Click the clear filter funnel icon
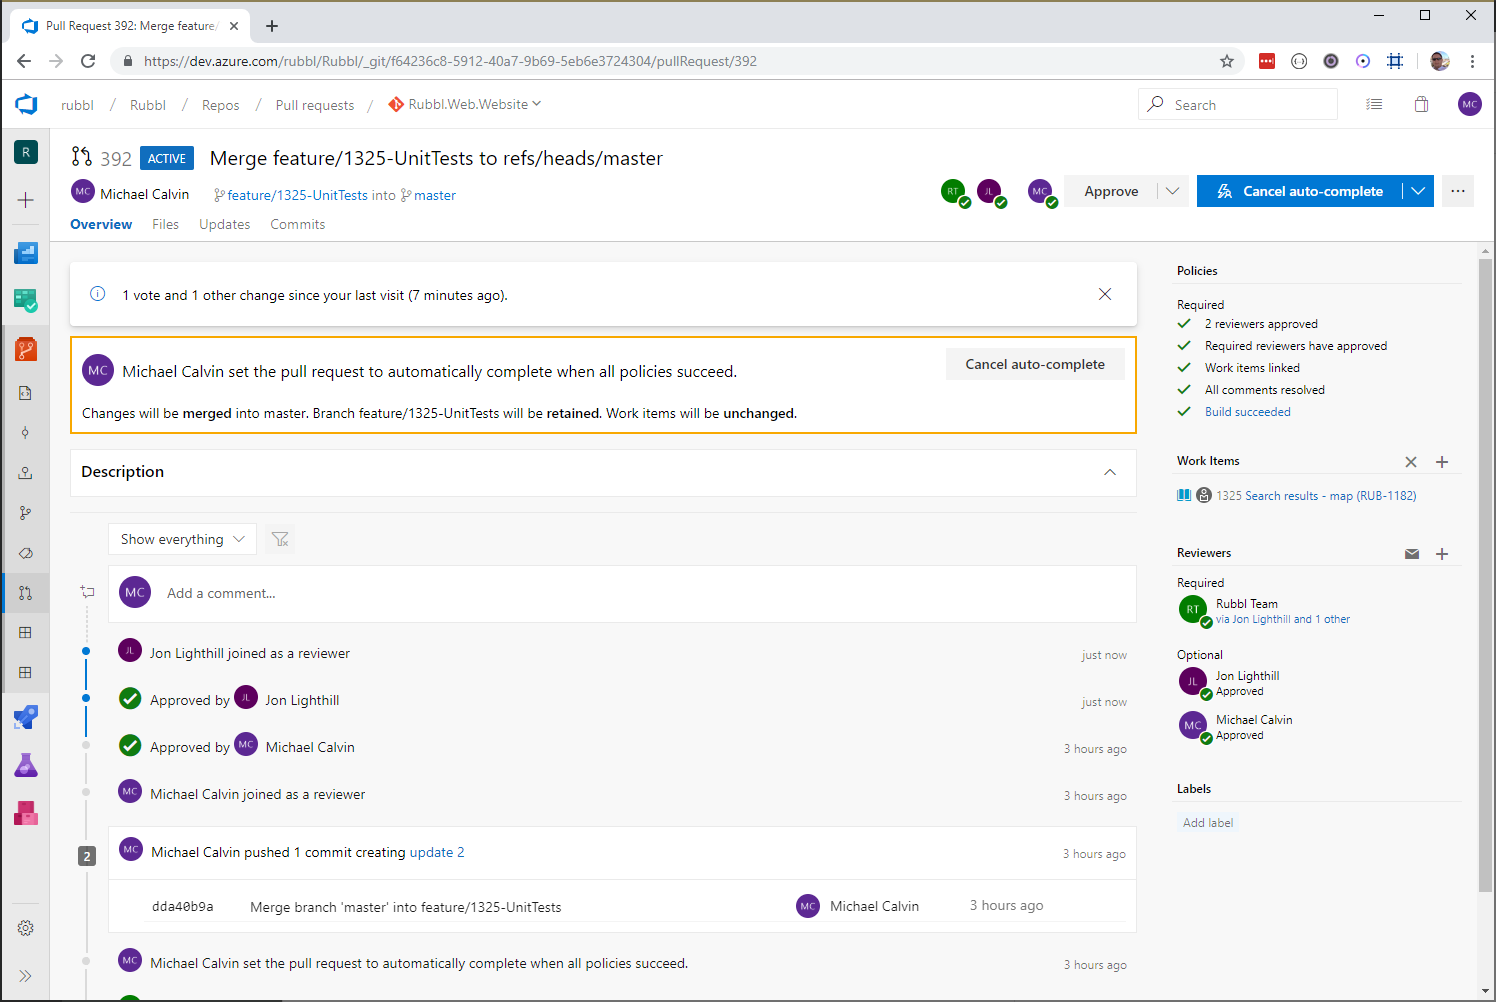This screenshot has height=1002, width=1496. pos(280,539)
